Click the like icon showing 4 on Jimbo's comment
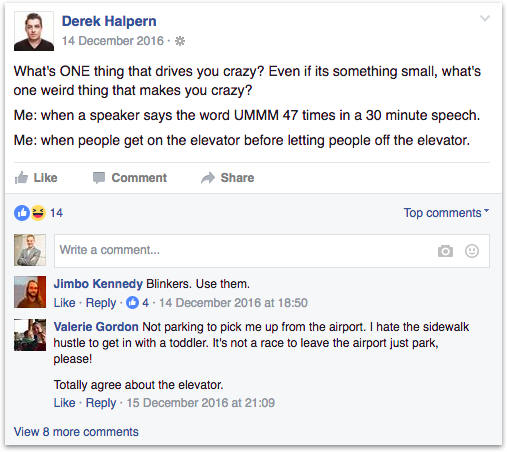This screenshot has height=452, width=507. pyautogui.click(x=132, y=303)
